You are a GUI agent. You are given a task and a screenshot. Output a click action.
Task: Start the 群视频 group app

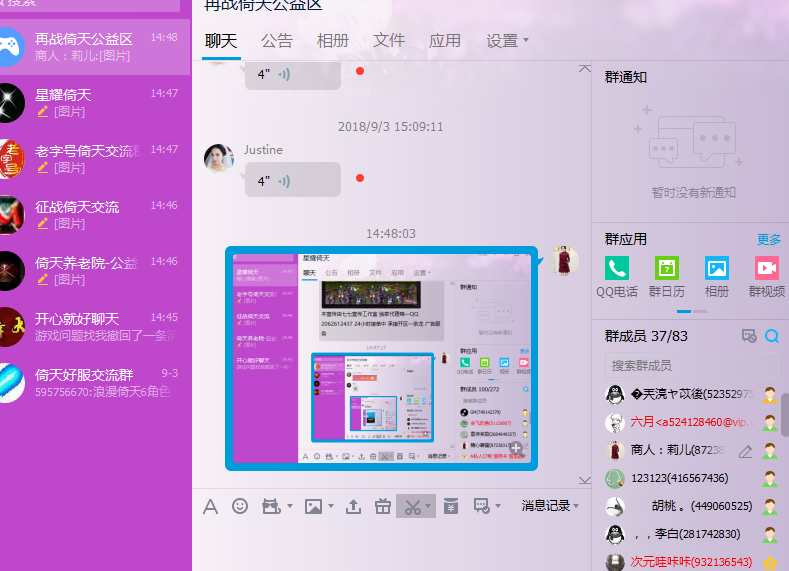[767, 268]
